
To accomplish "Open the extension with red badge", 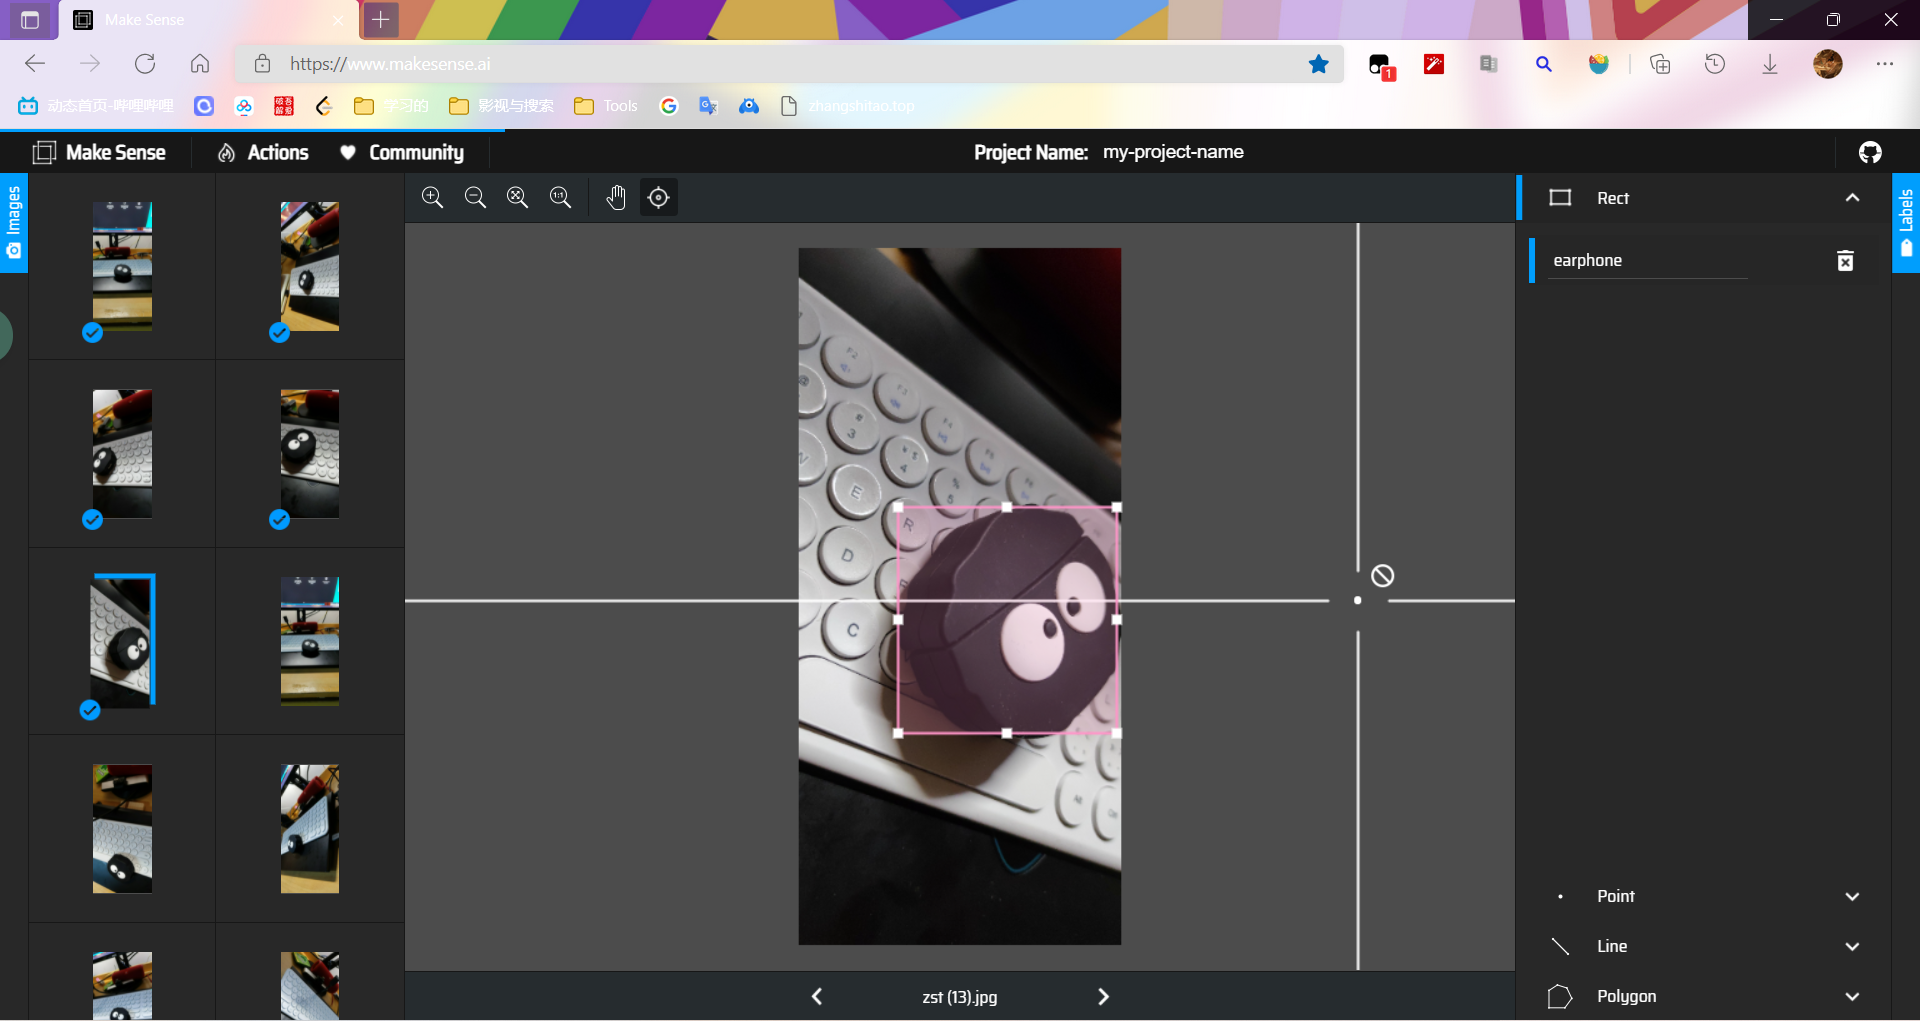I will click(x=1381, y=66).
